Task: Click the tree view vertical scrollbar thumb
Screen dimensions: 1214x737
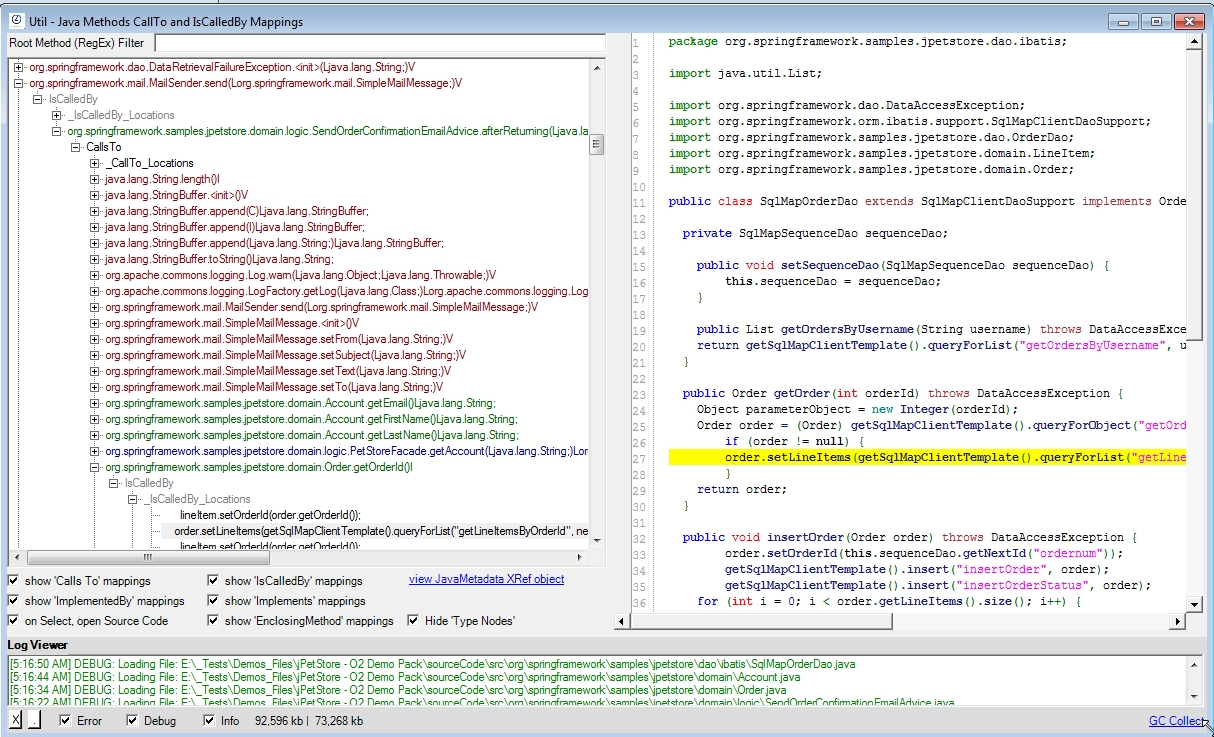Action: [x=597, y=144]
